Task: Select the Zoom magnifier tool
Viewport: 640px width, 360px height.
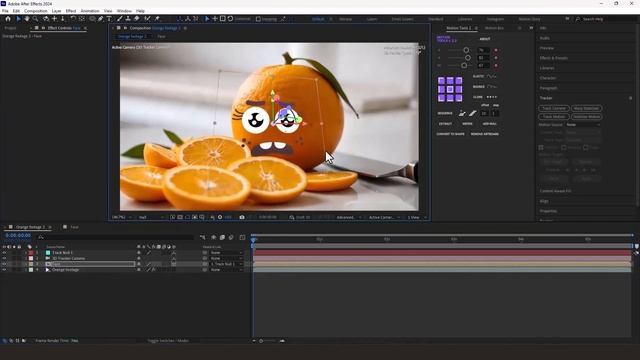Action: click(36, 19)
